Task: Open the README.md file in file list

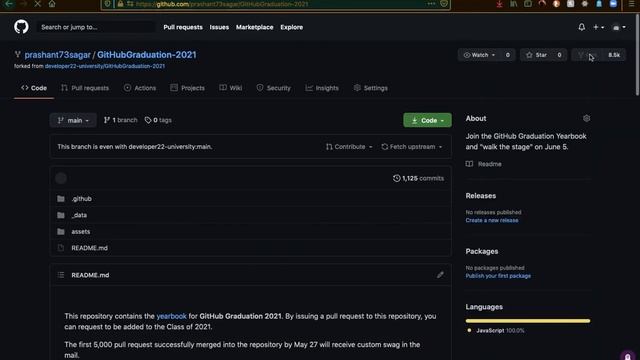Action: point(89,248)
